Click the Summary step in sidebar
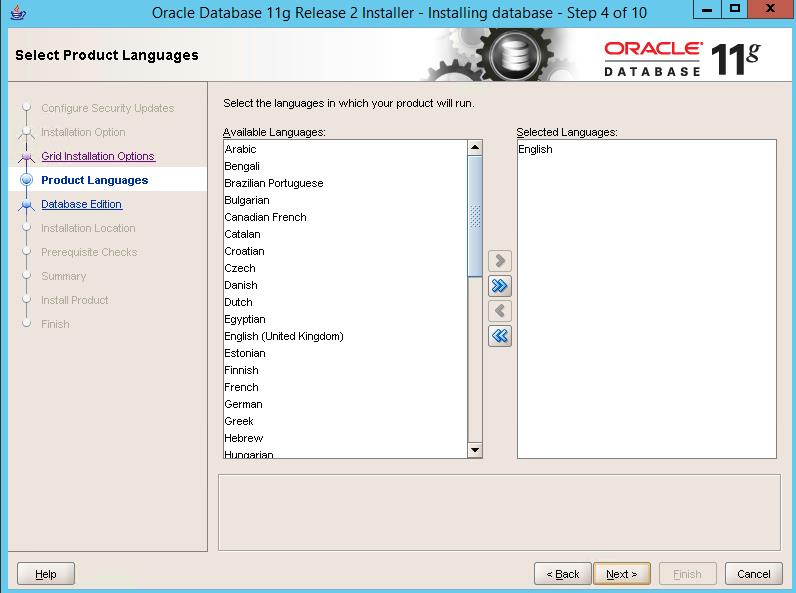Screen dimensions: 796x593 (63, 276)
